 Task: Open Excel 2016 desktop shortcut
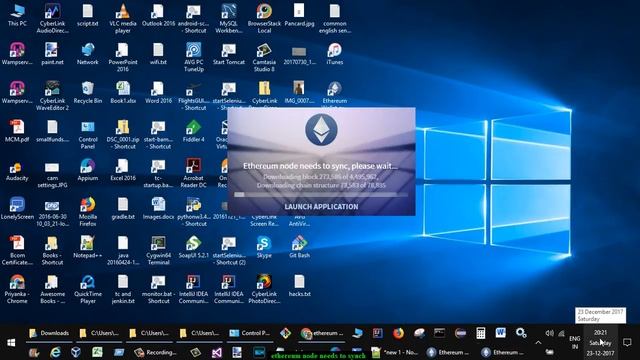(123, 170)
